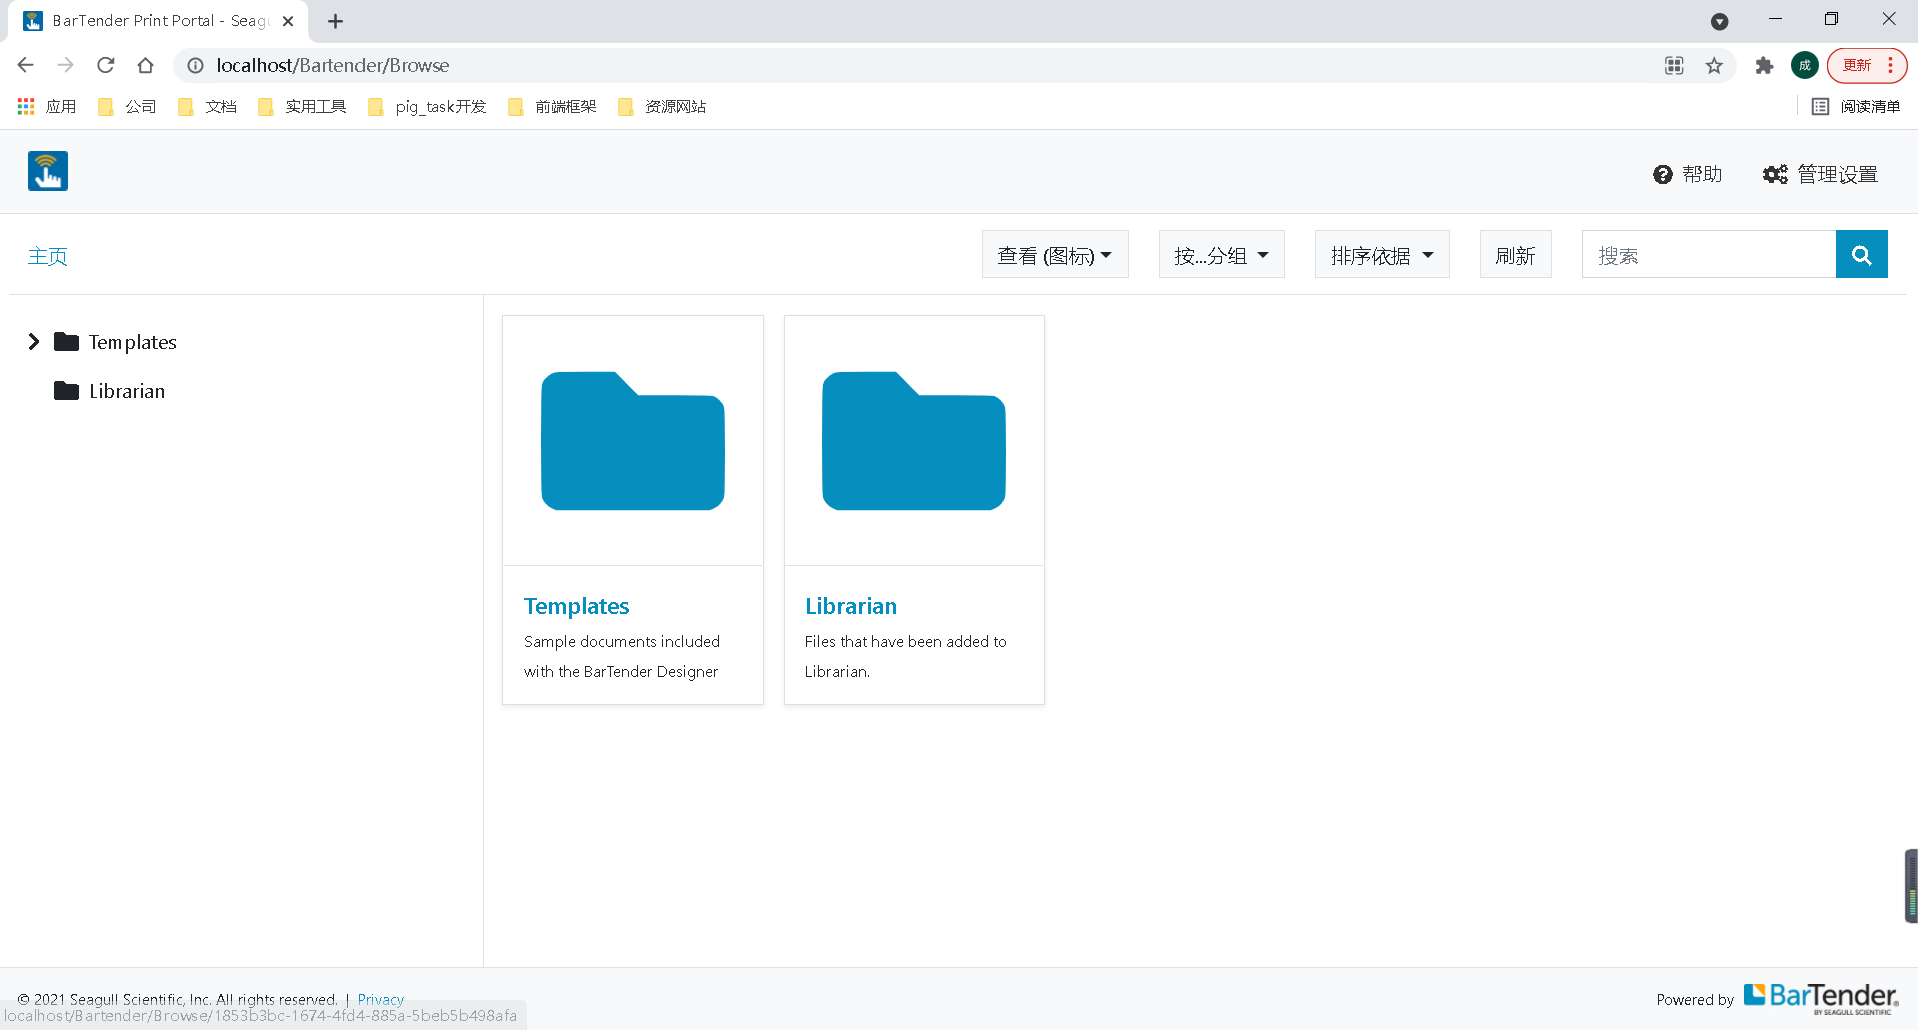Go to 主页 home breadcrumb

pyautogui.click(x=48, y=256)
